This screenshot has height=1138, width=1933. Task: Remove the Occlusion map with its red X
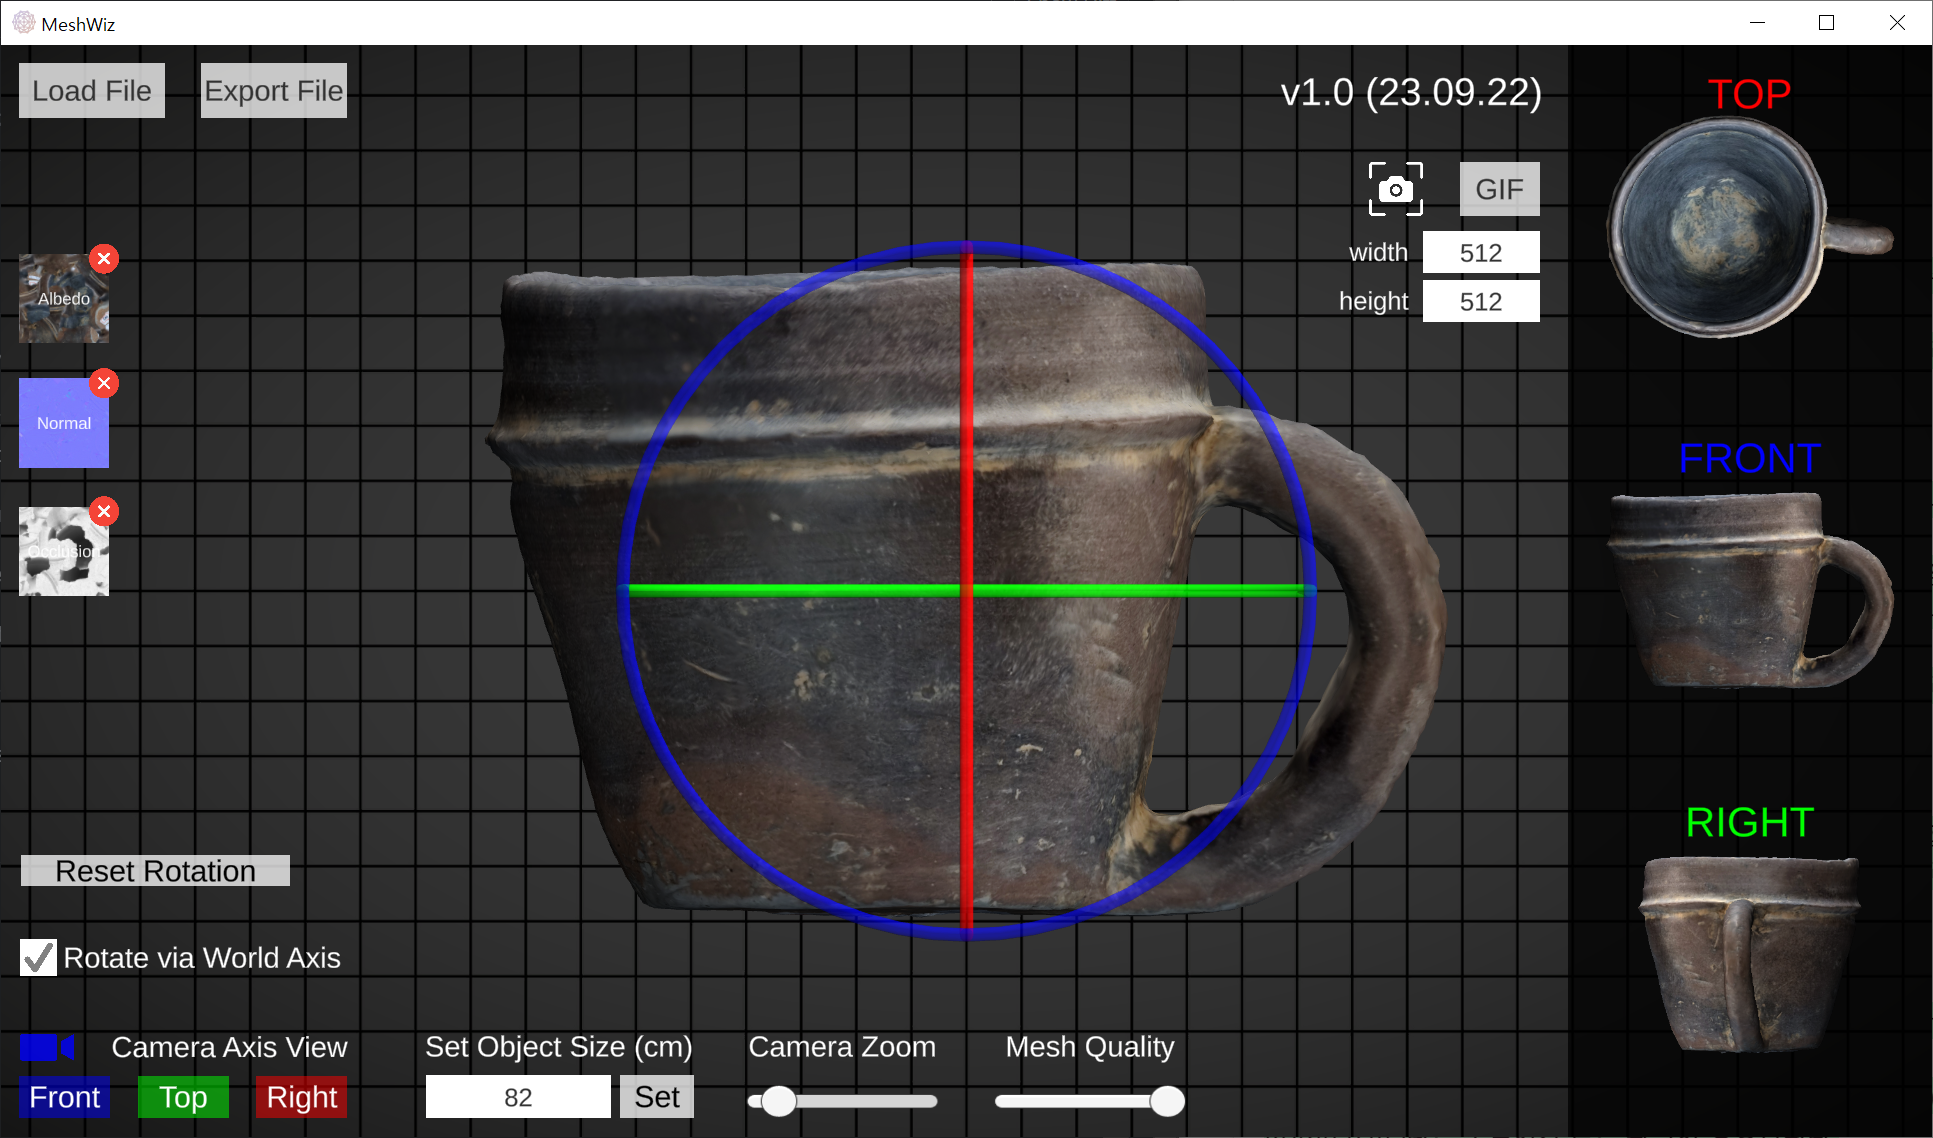(x=104, y=512)
